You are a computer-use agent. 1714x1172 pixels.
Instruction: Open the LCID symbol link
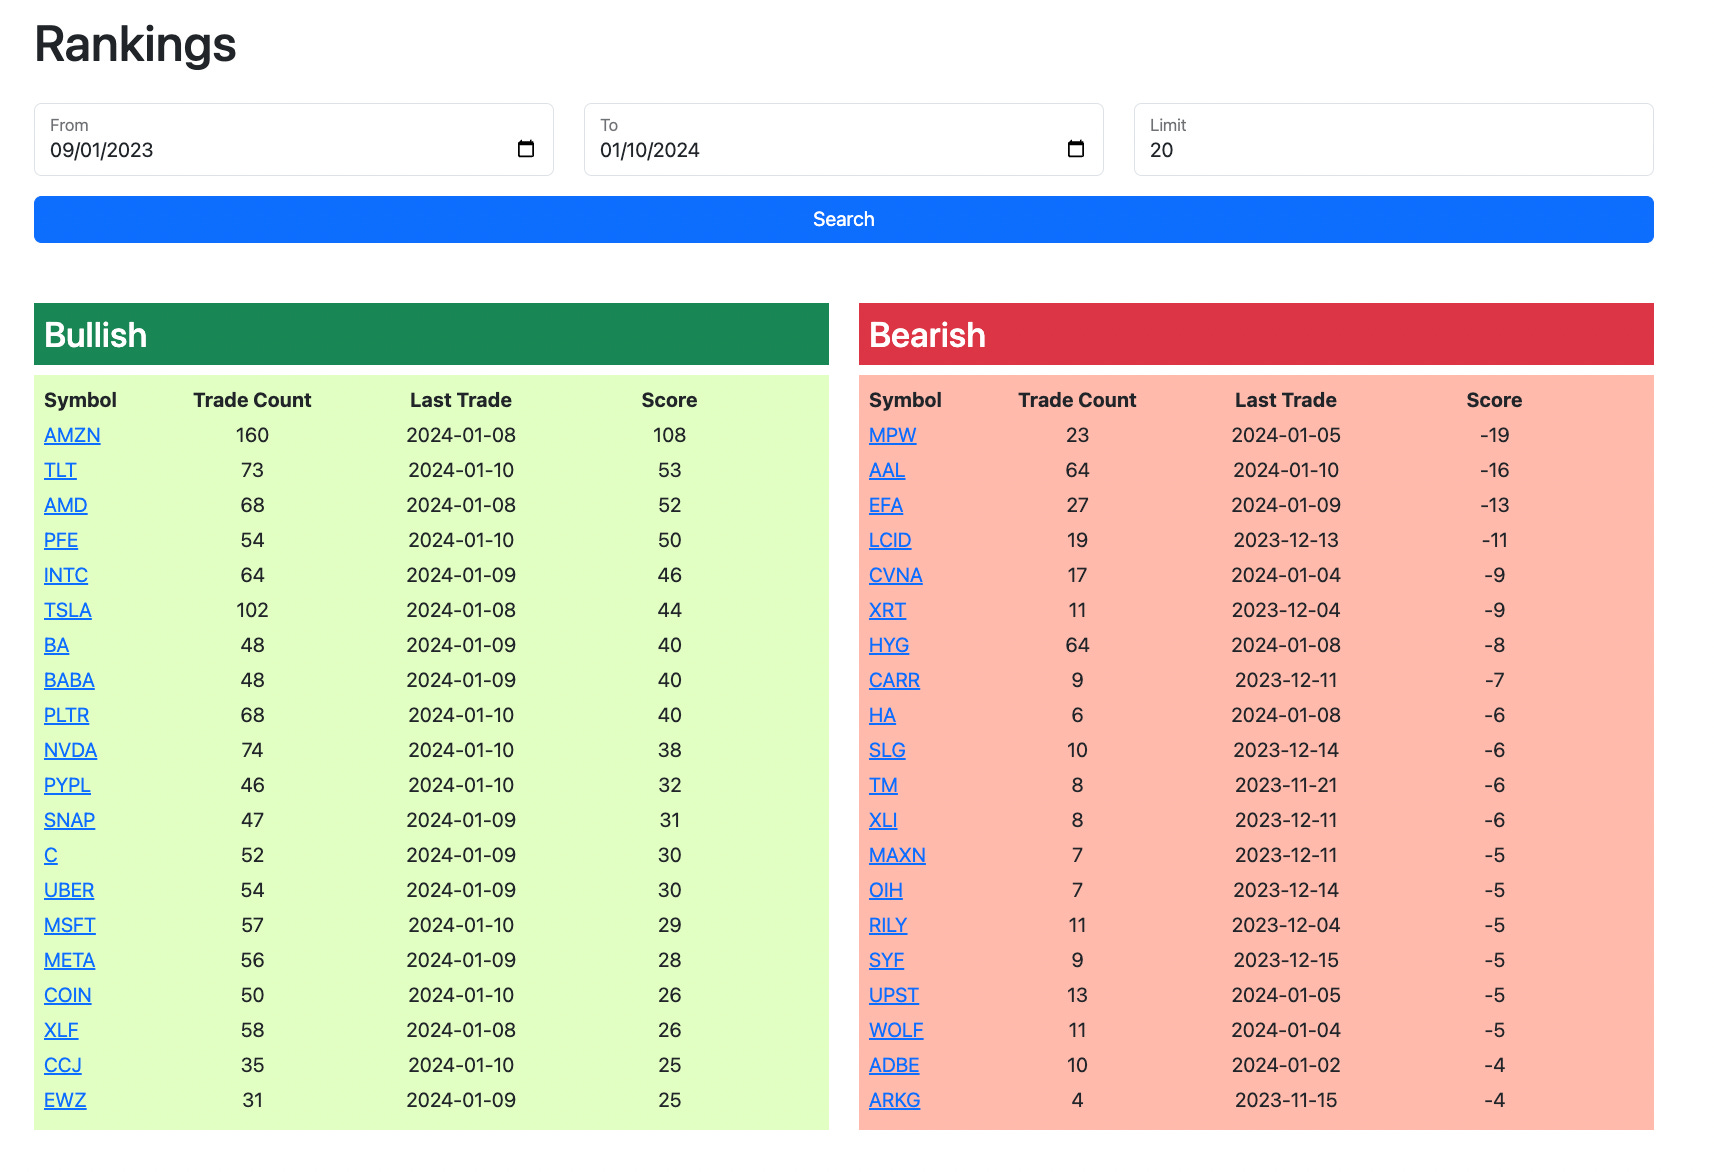click(x=888, y=540)
